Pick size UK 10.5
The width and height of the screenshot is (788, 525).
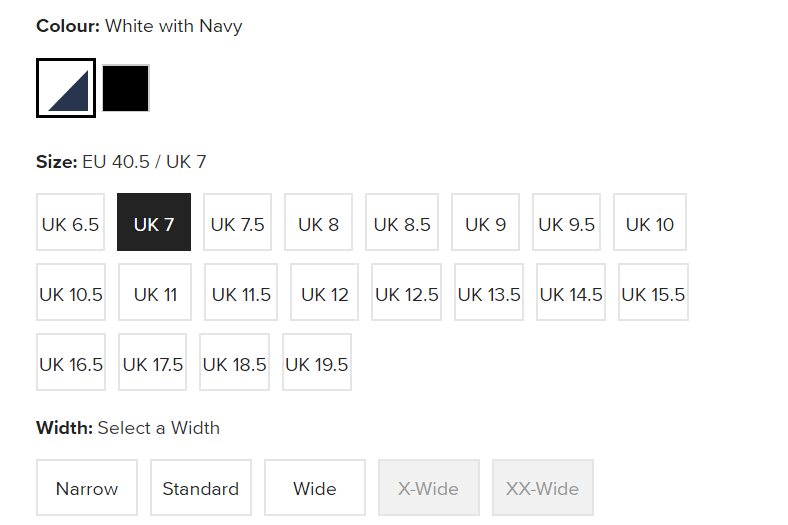71,292
